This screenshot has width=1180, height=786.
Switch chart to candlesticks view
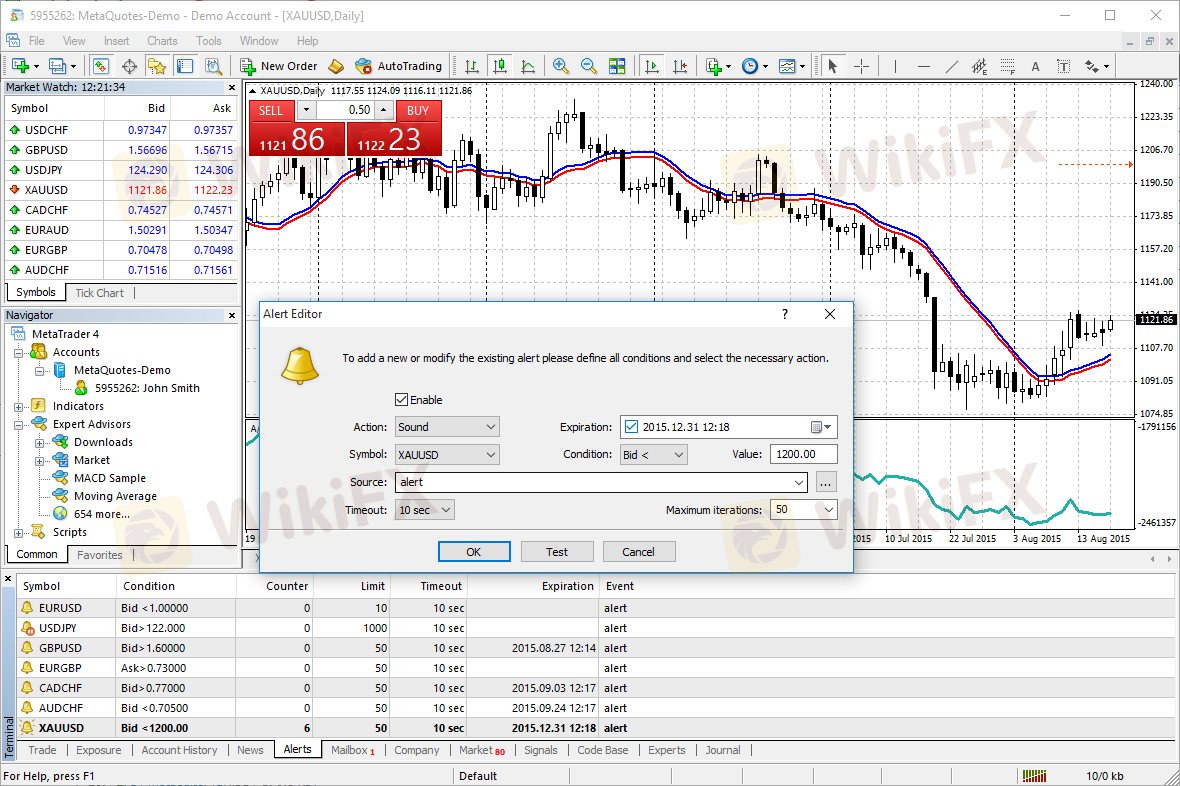[x=500, y=66]
